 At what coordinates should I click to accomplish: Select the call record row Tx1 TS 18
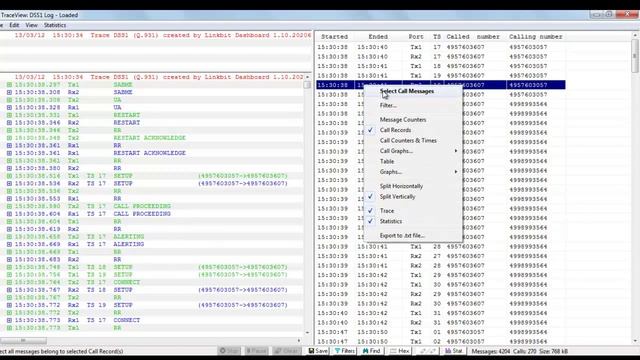click(x=441, y=66)
